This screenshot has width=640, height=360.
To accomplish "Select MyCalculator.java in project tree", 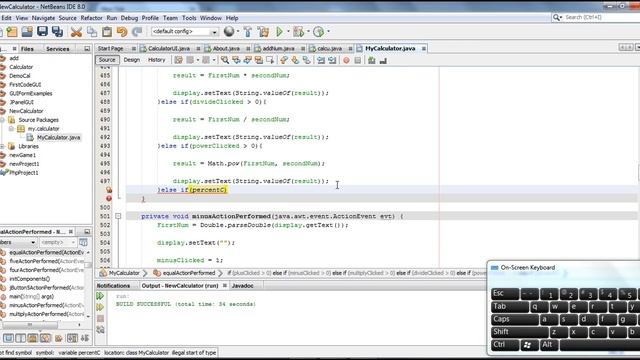I will click(58, 138).
